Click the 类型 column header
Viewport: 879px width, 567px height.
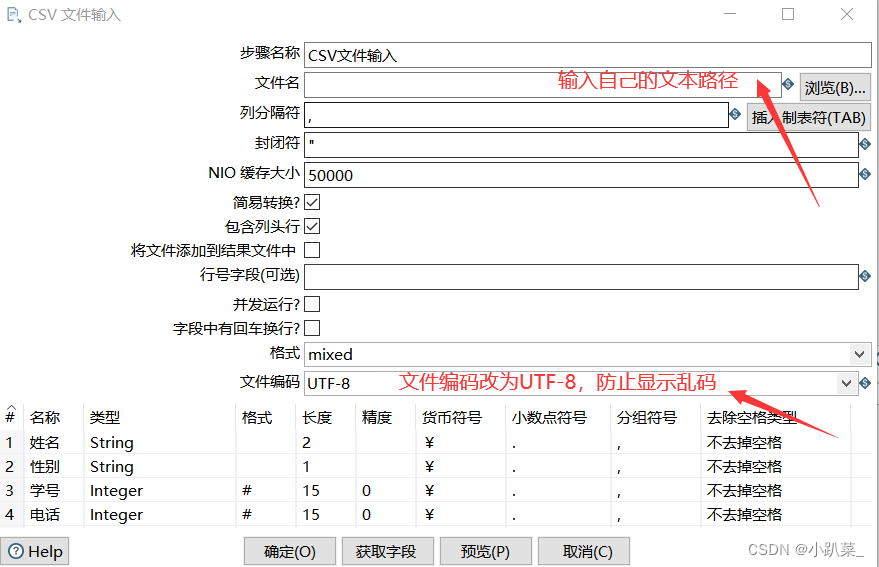pos(159,417)
